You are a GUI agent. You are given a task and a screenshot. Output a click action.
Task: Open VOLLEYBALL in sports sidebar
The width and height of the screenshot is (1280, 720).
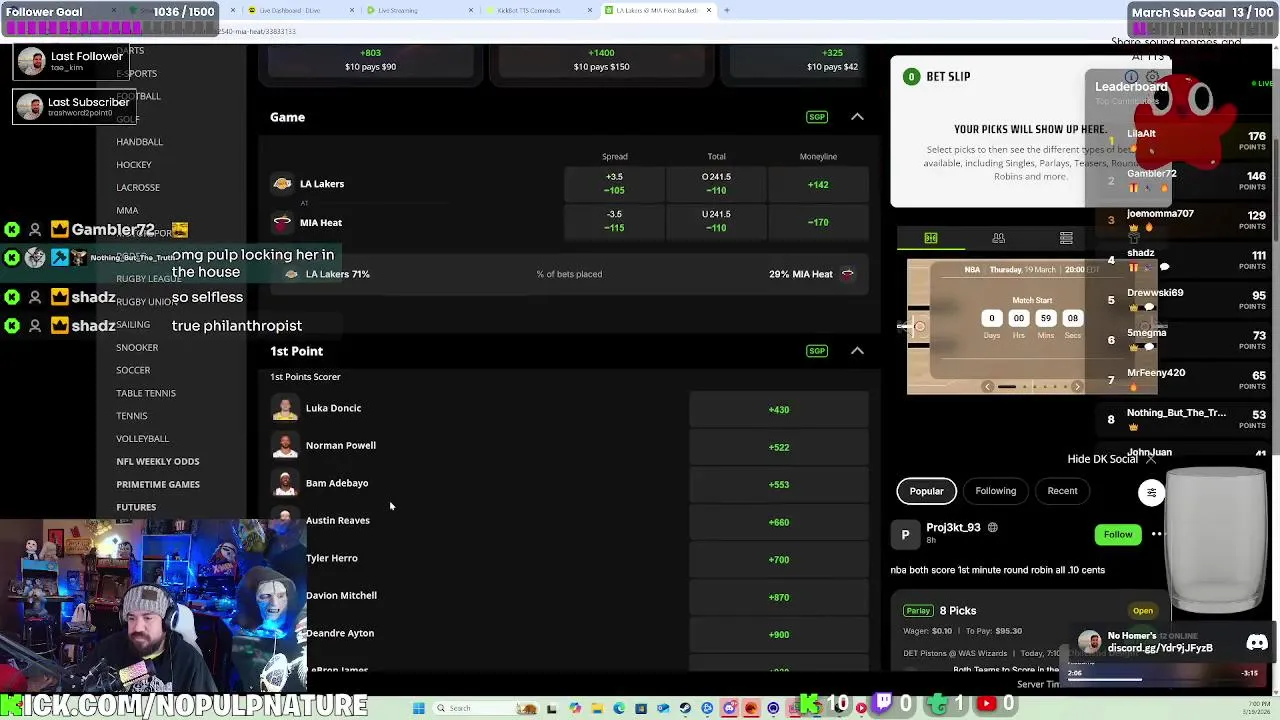(142, 439)
